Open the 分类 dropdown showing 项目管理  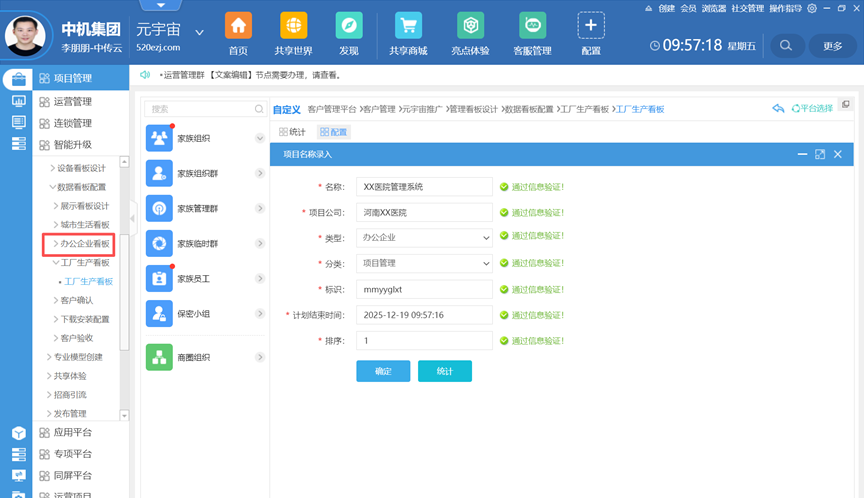pos(424,264)
